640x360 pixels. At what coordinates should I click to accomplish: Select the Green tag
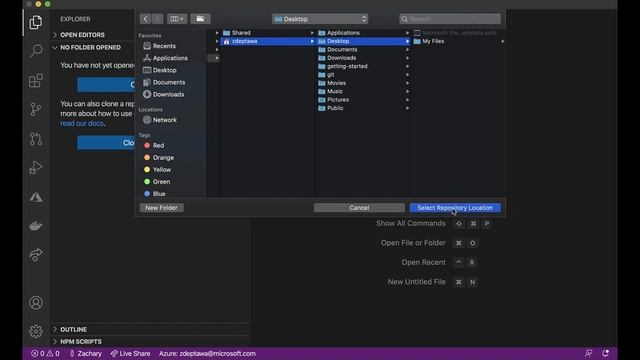[x=157, y=182]
